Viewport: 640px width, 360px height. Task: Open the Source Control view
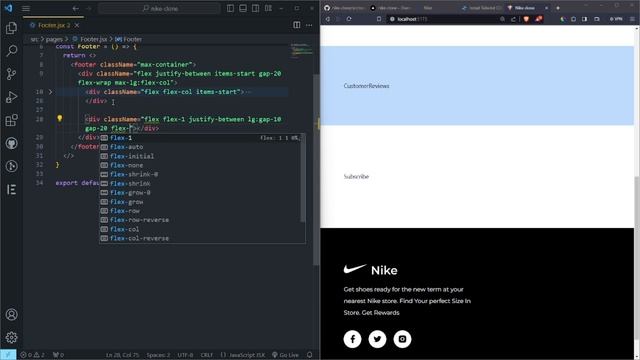coord(11,74)
